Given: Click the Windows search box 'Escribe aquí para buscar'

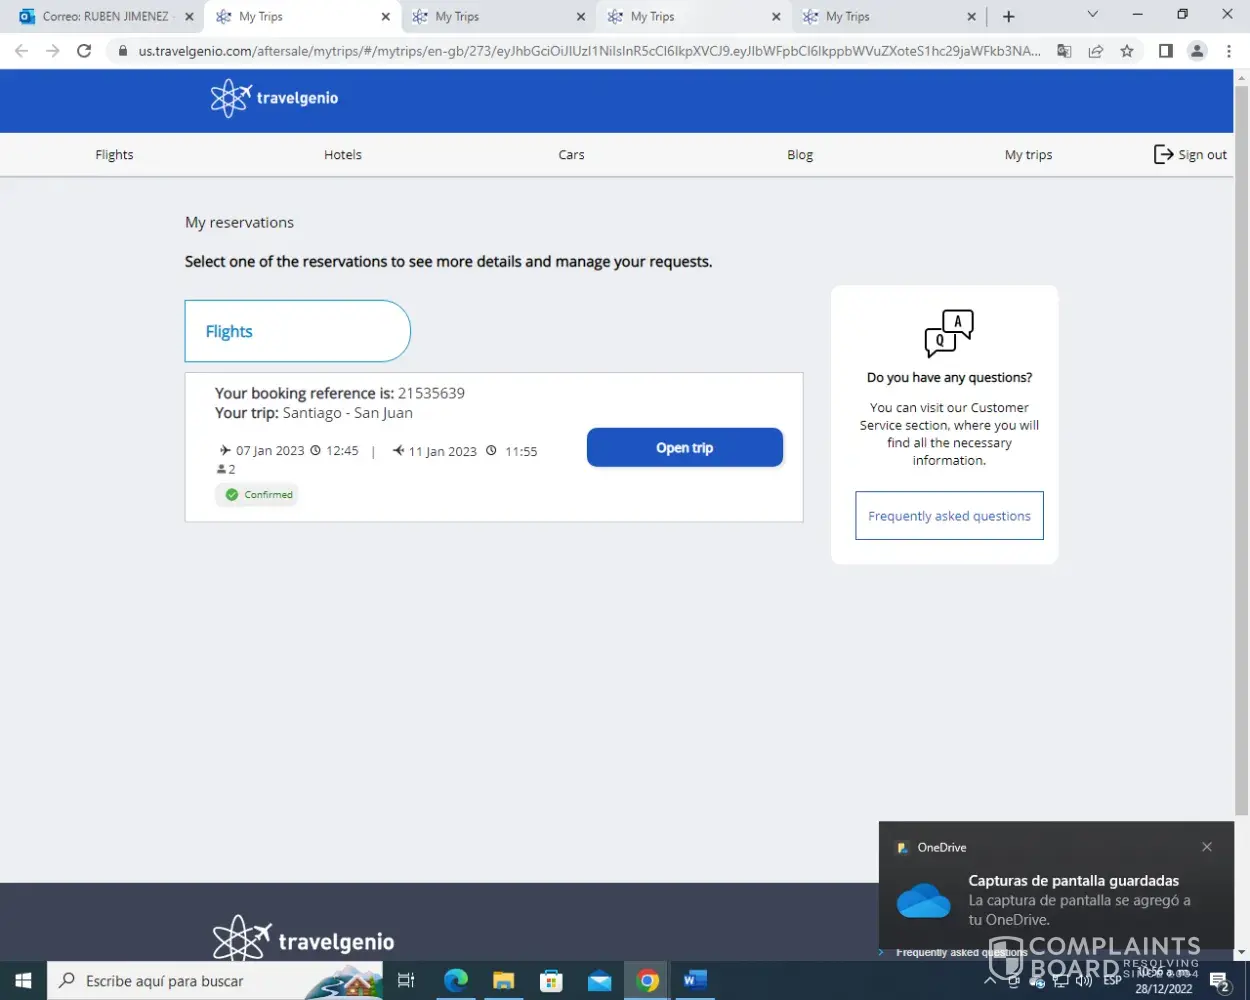Looking at the screenshot, I should pos(214,981).
